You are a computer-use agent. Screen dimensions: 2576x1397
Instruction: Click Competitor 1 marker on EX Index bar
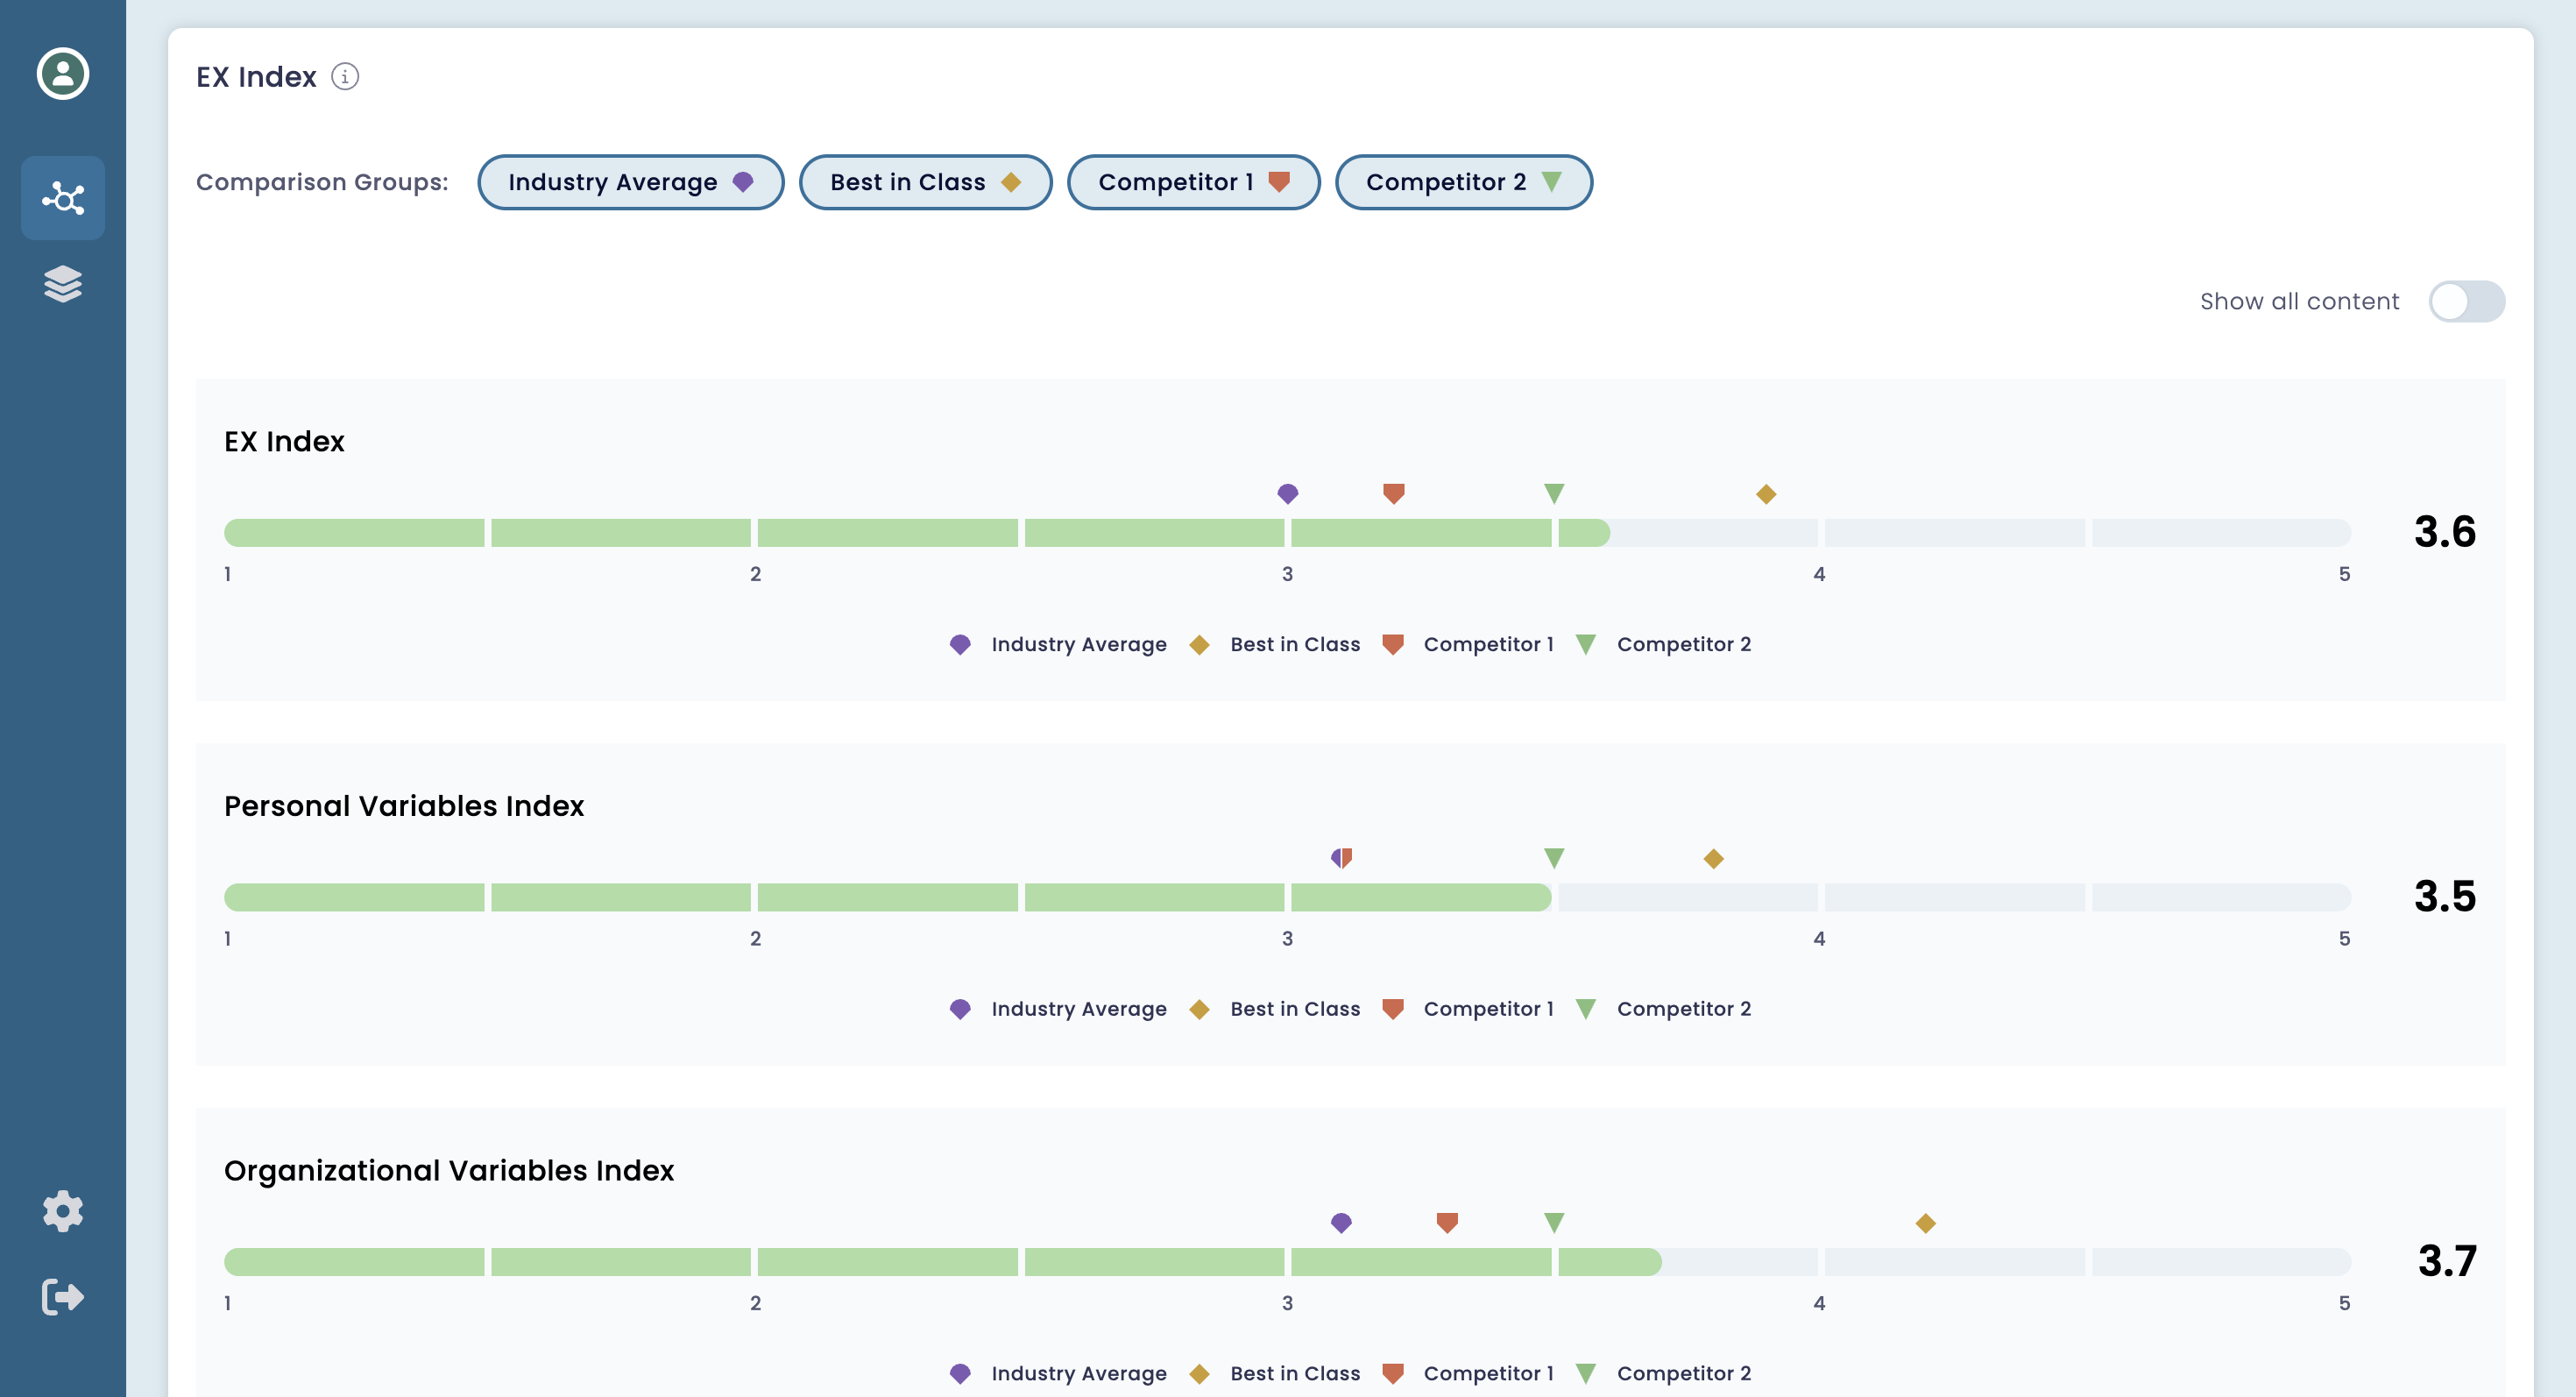pyautogui.click(x=1393, y=493)
